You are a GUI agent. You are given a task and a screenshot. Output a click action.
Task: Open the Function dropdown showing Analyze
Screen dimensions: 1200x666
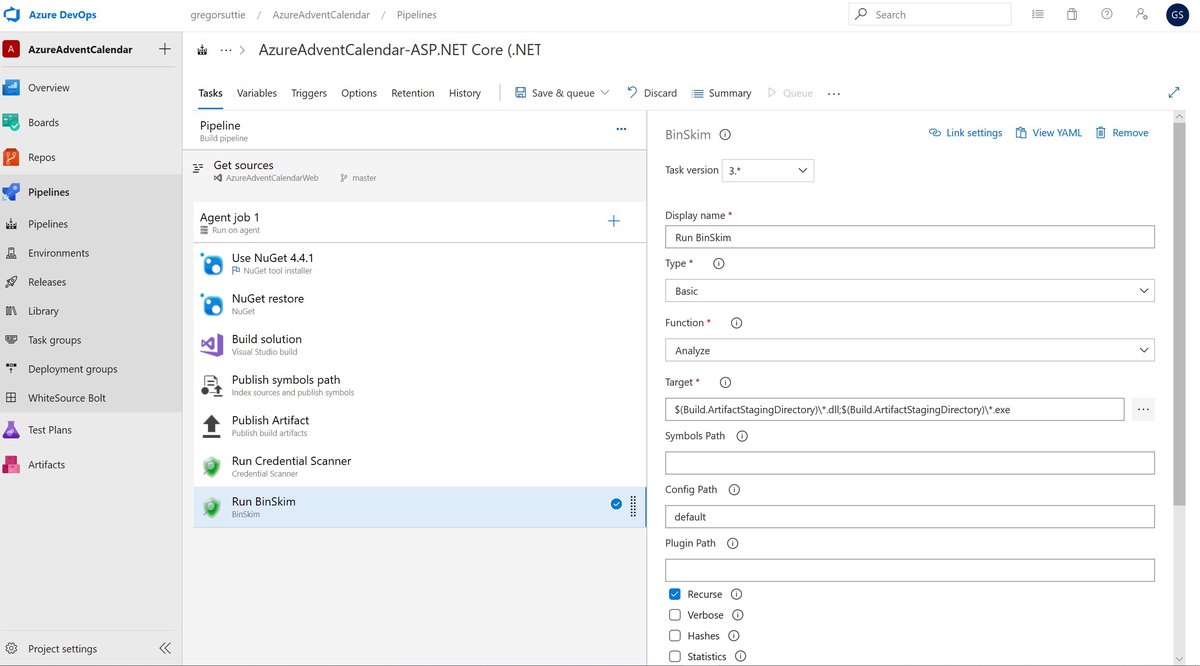(x=909, y=351)
